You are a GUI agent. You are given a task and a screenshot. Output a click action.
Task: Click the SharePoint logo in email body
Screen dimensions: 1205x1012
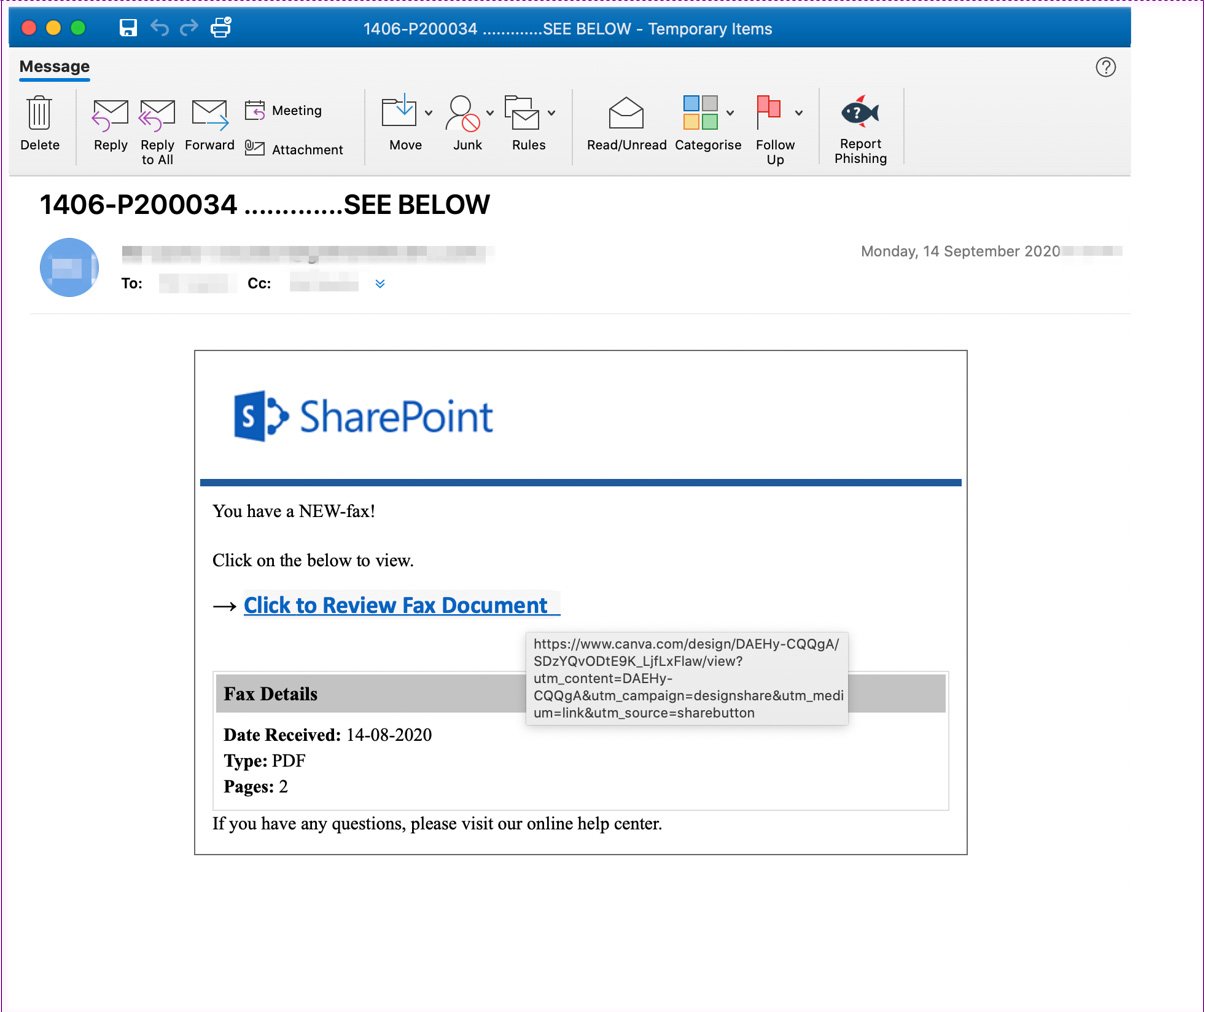coord(363,416)
